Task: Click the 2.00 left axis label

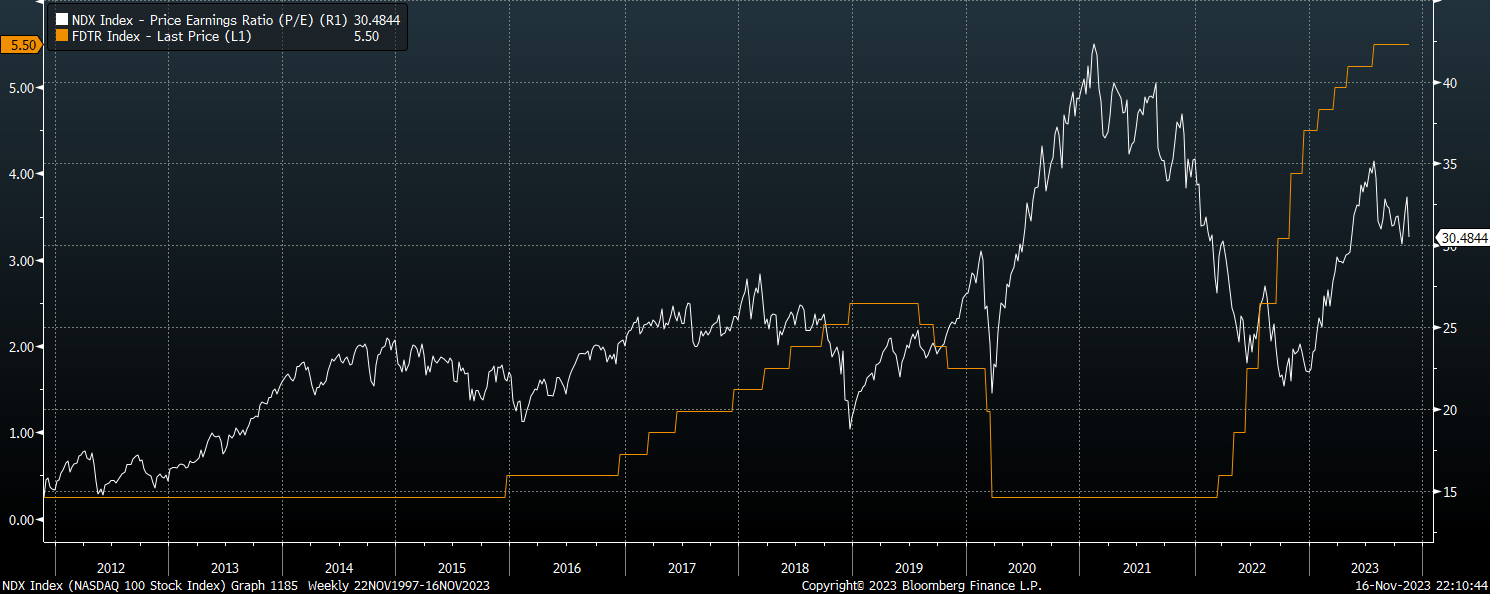Action: pos(21,346)
